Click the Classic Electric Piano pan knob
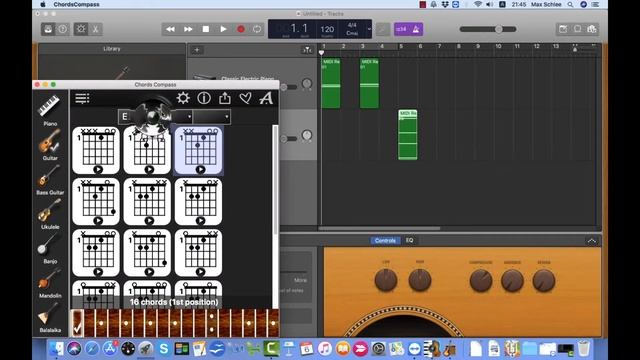 click(307, 84)
